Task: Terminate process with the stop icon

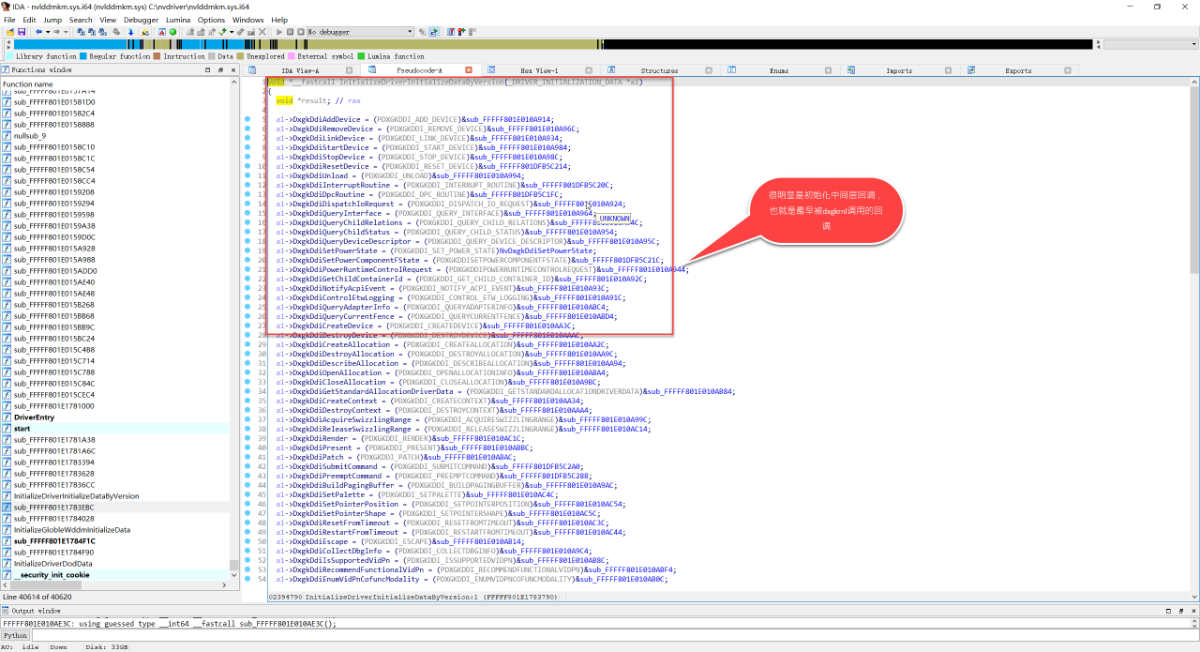Action: 301,31
